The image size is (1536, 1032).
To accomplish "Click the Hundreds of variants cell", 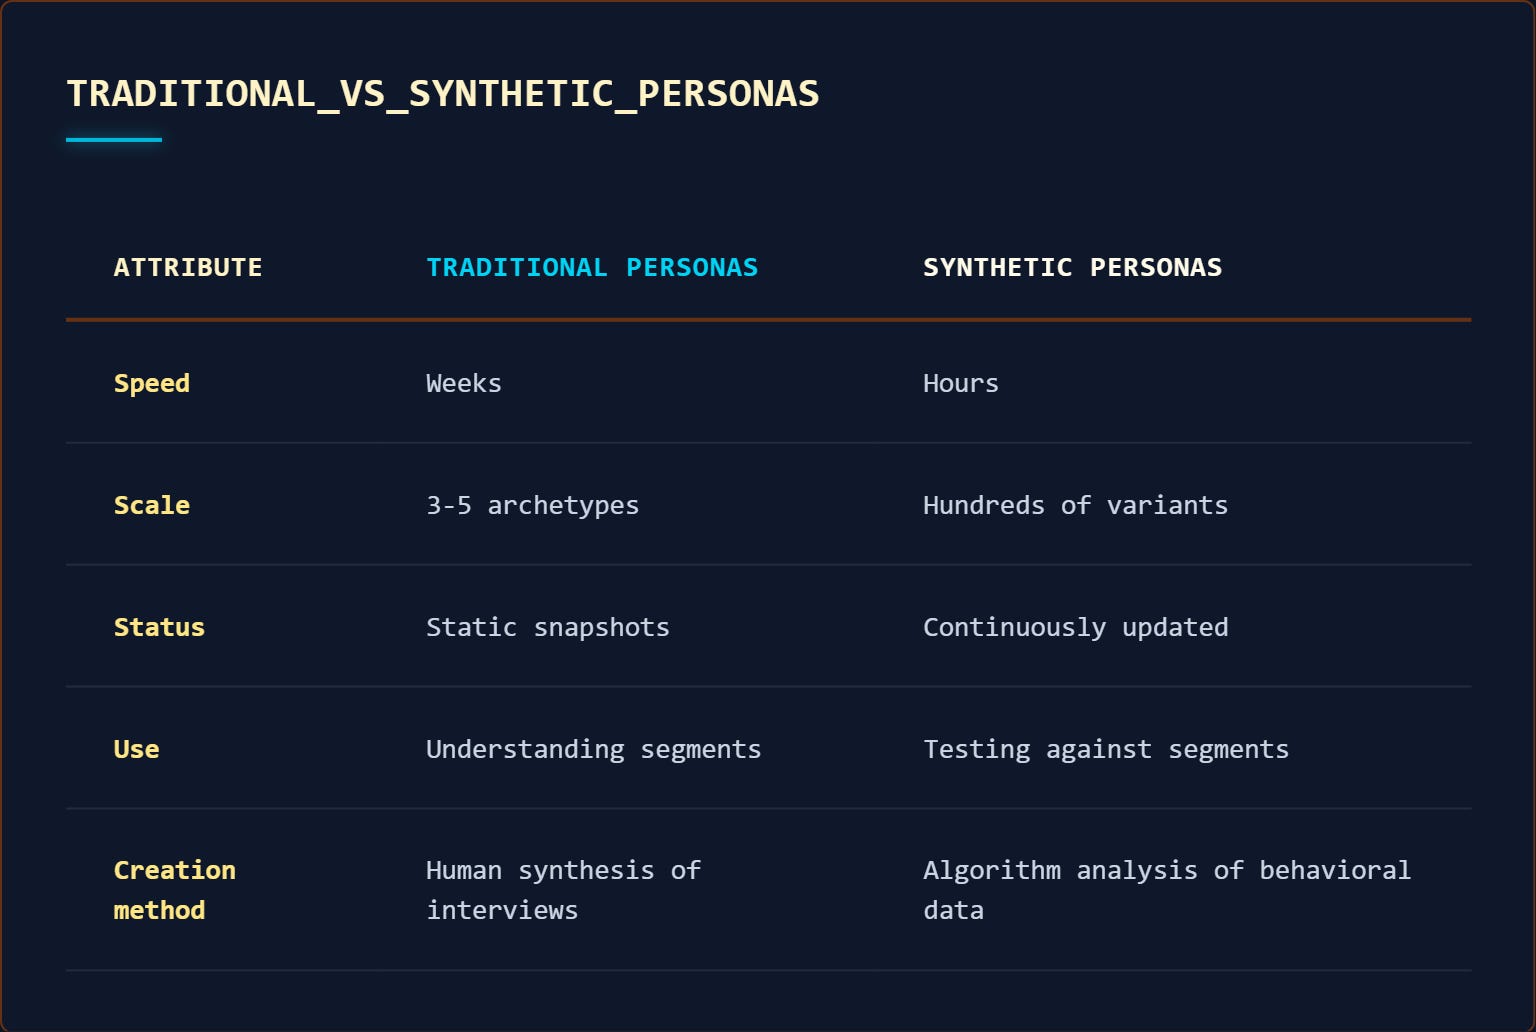I will (1076, 505).
